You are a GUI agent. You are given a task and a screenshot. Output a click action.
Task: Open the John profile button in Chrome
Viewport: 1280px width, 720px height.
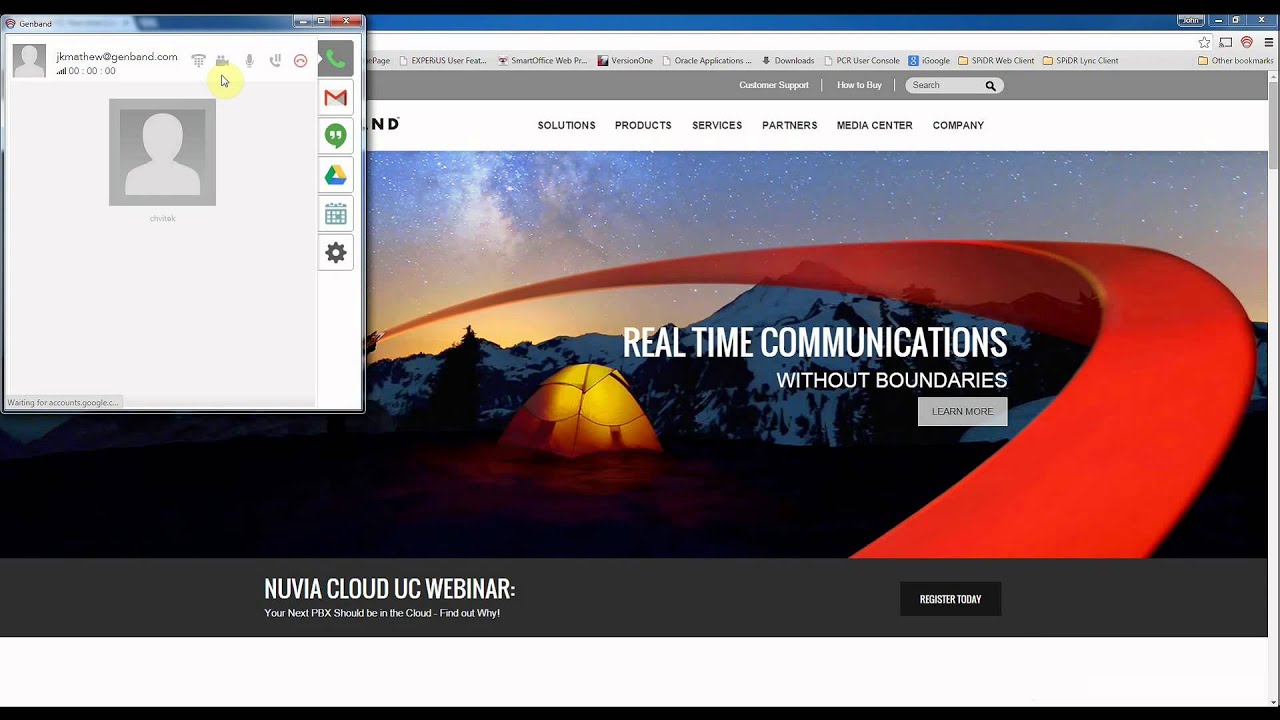click(1191, 20)
